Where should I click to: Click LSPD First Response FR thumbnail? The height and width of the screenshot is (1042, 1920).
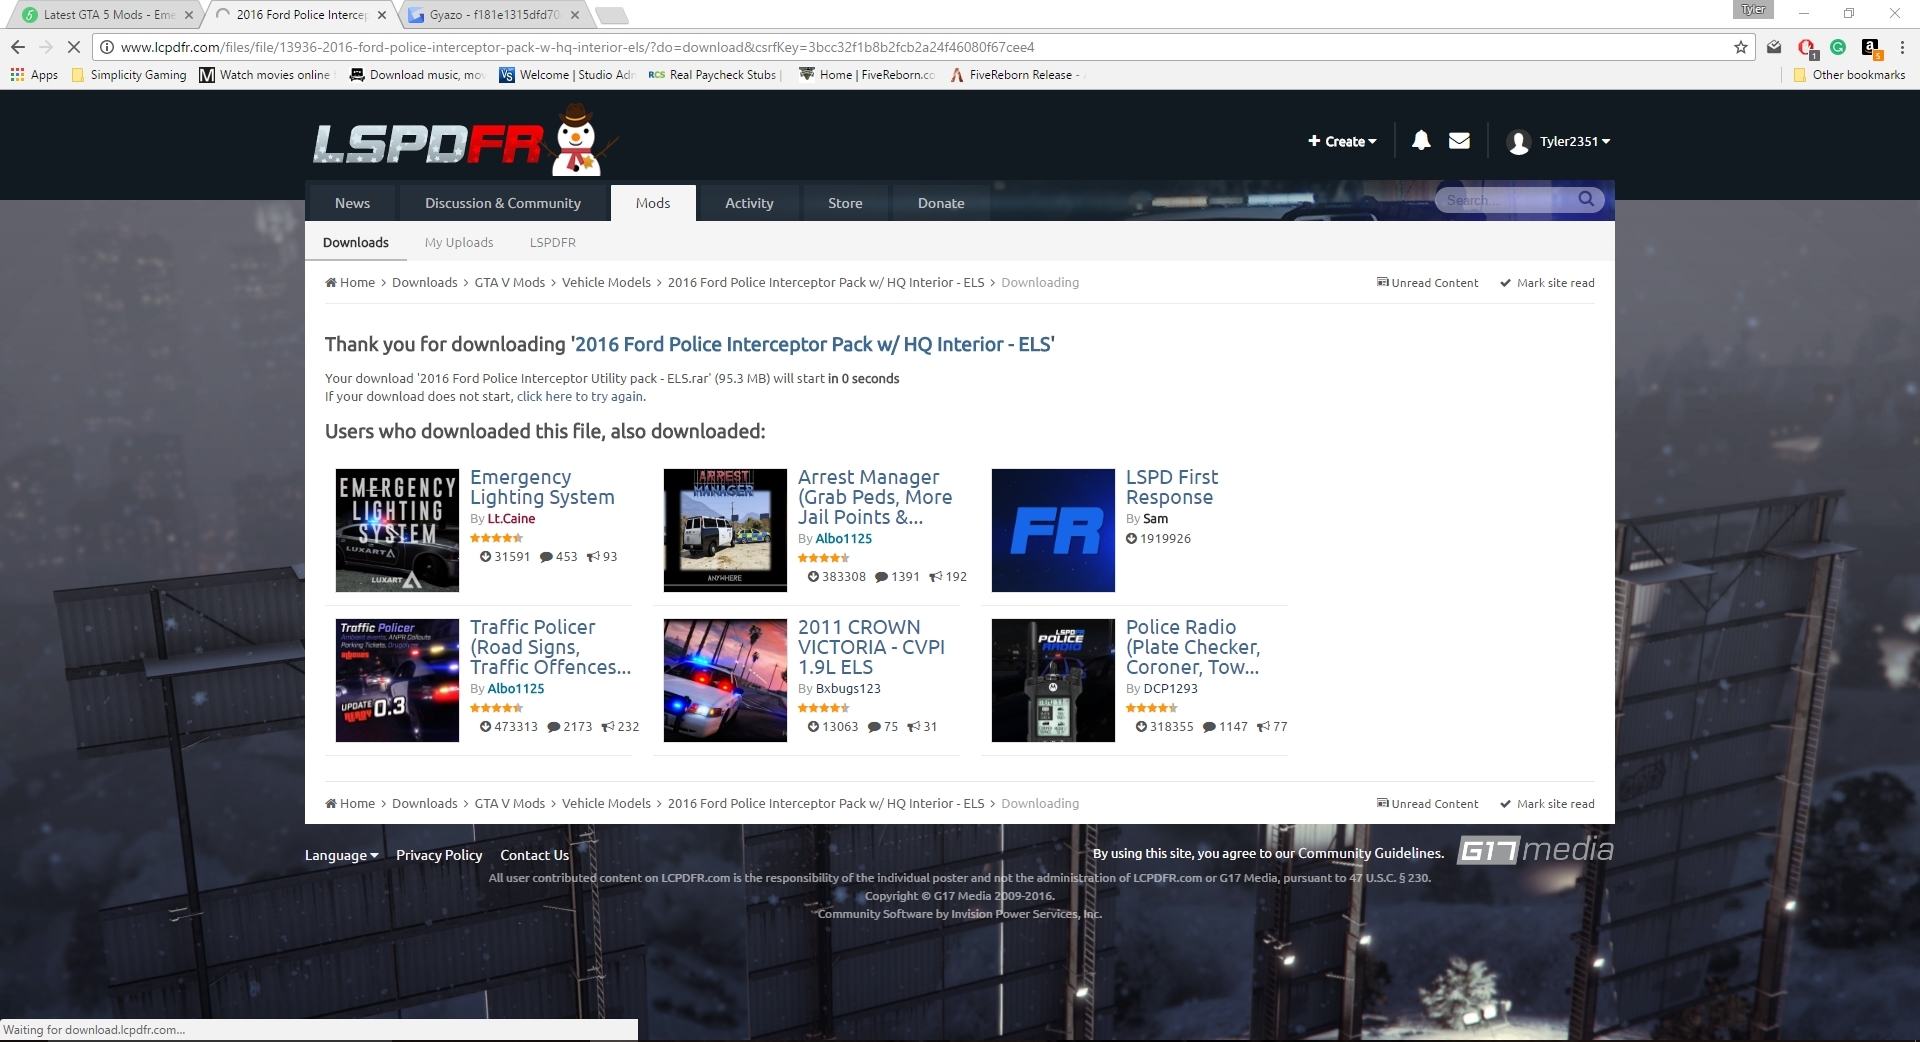[x=1053, y=530]
